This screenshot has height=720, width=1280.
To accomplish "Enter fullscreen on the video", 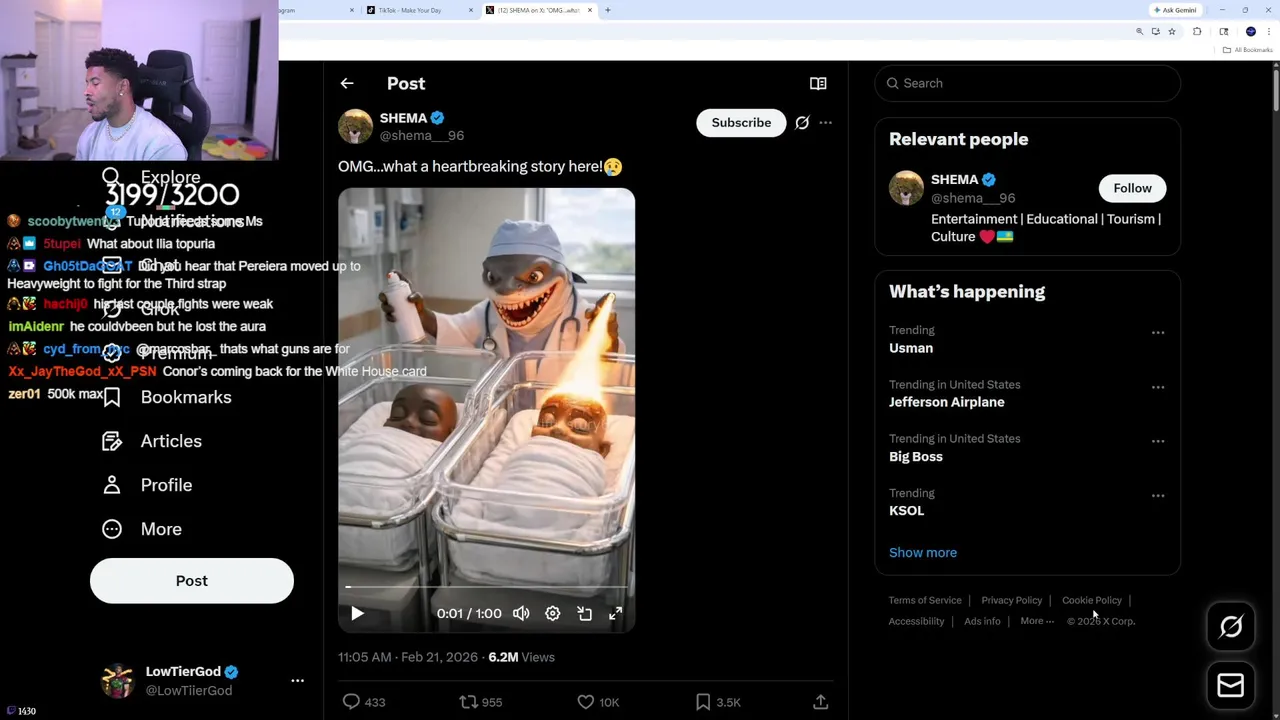I will click(x=616, y=614).
